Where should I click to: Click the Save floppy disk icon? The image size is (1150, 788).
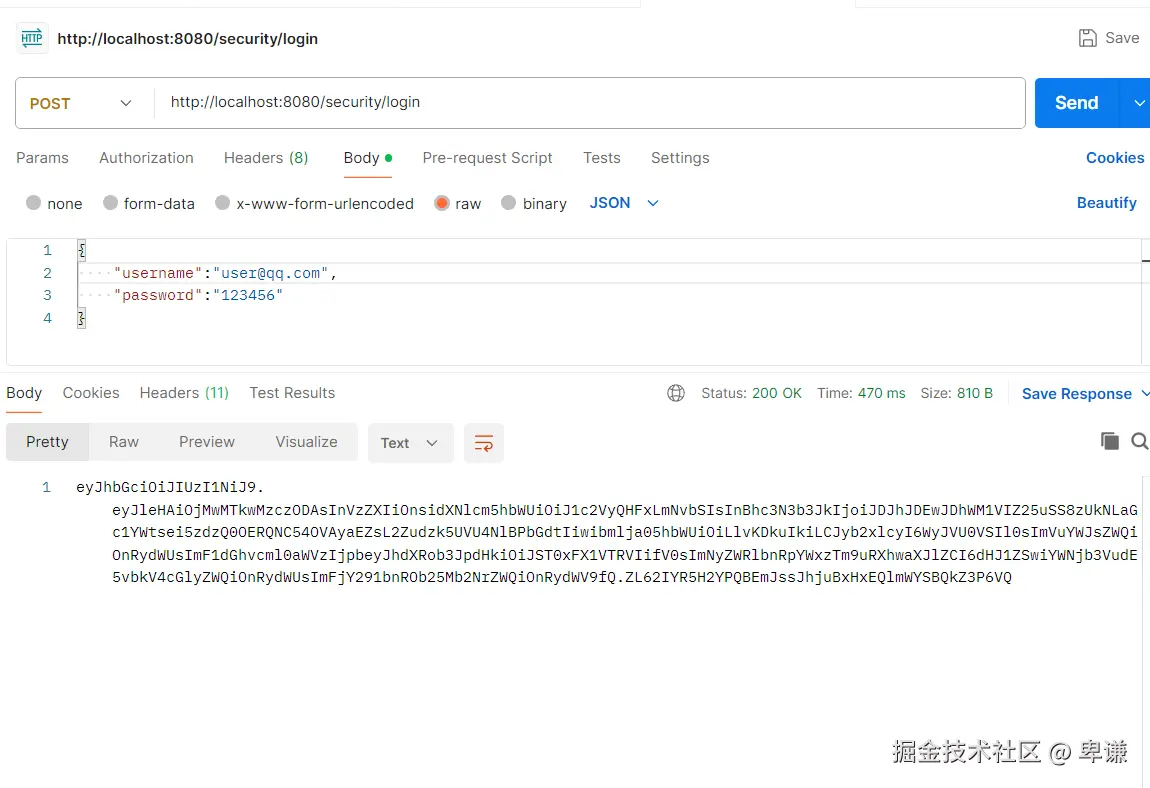(1088, 38)
